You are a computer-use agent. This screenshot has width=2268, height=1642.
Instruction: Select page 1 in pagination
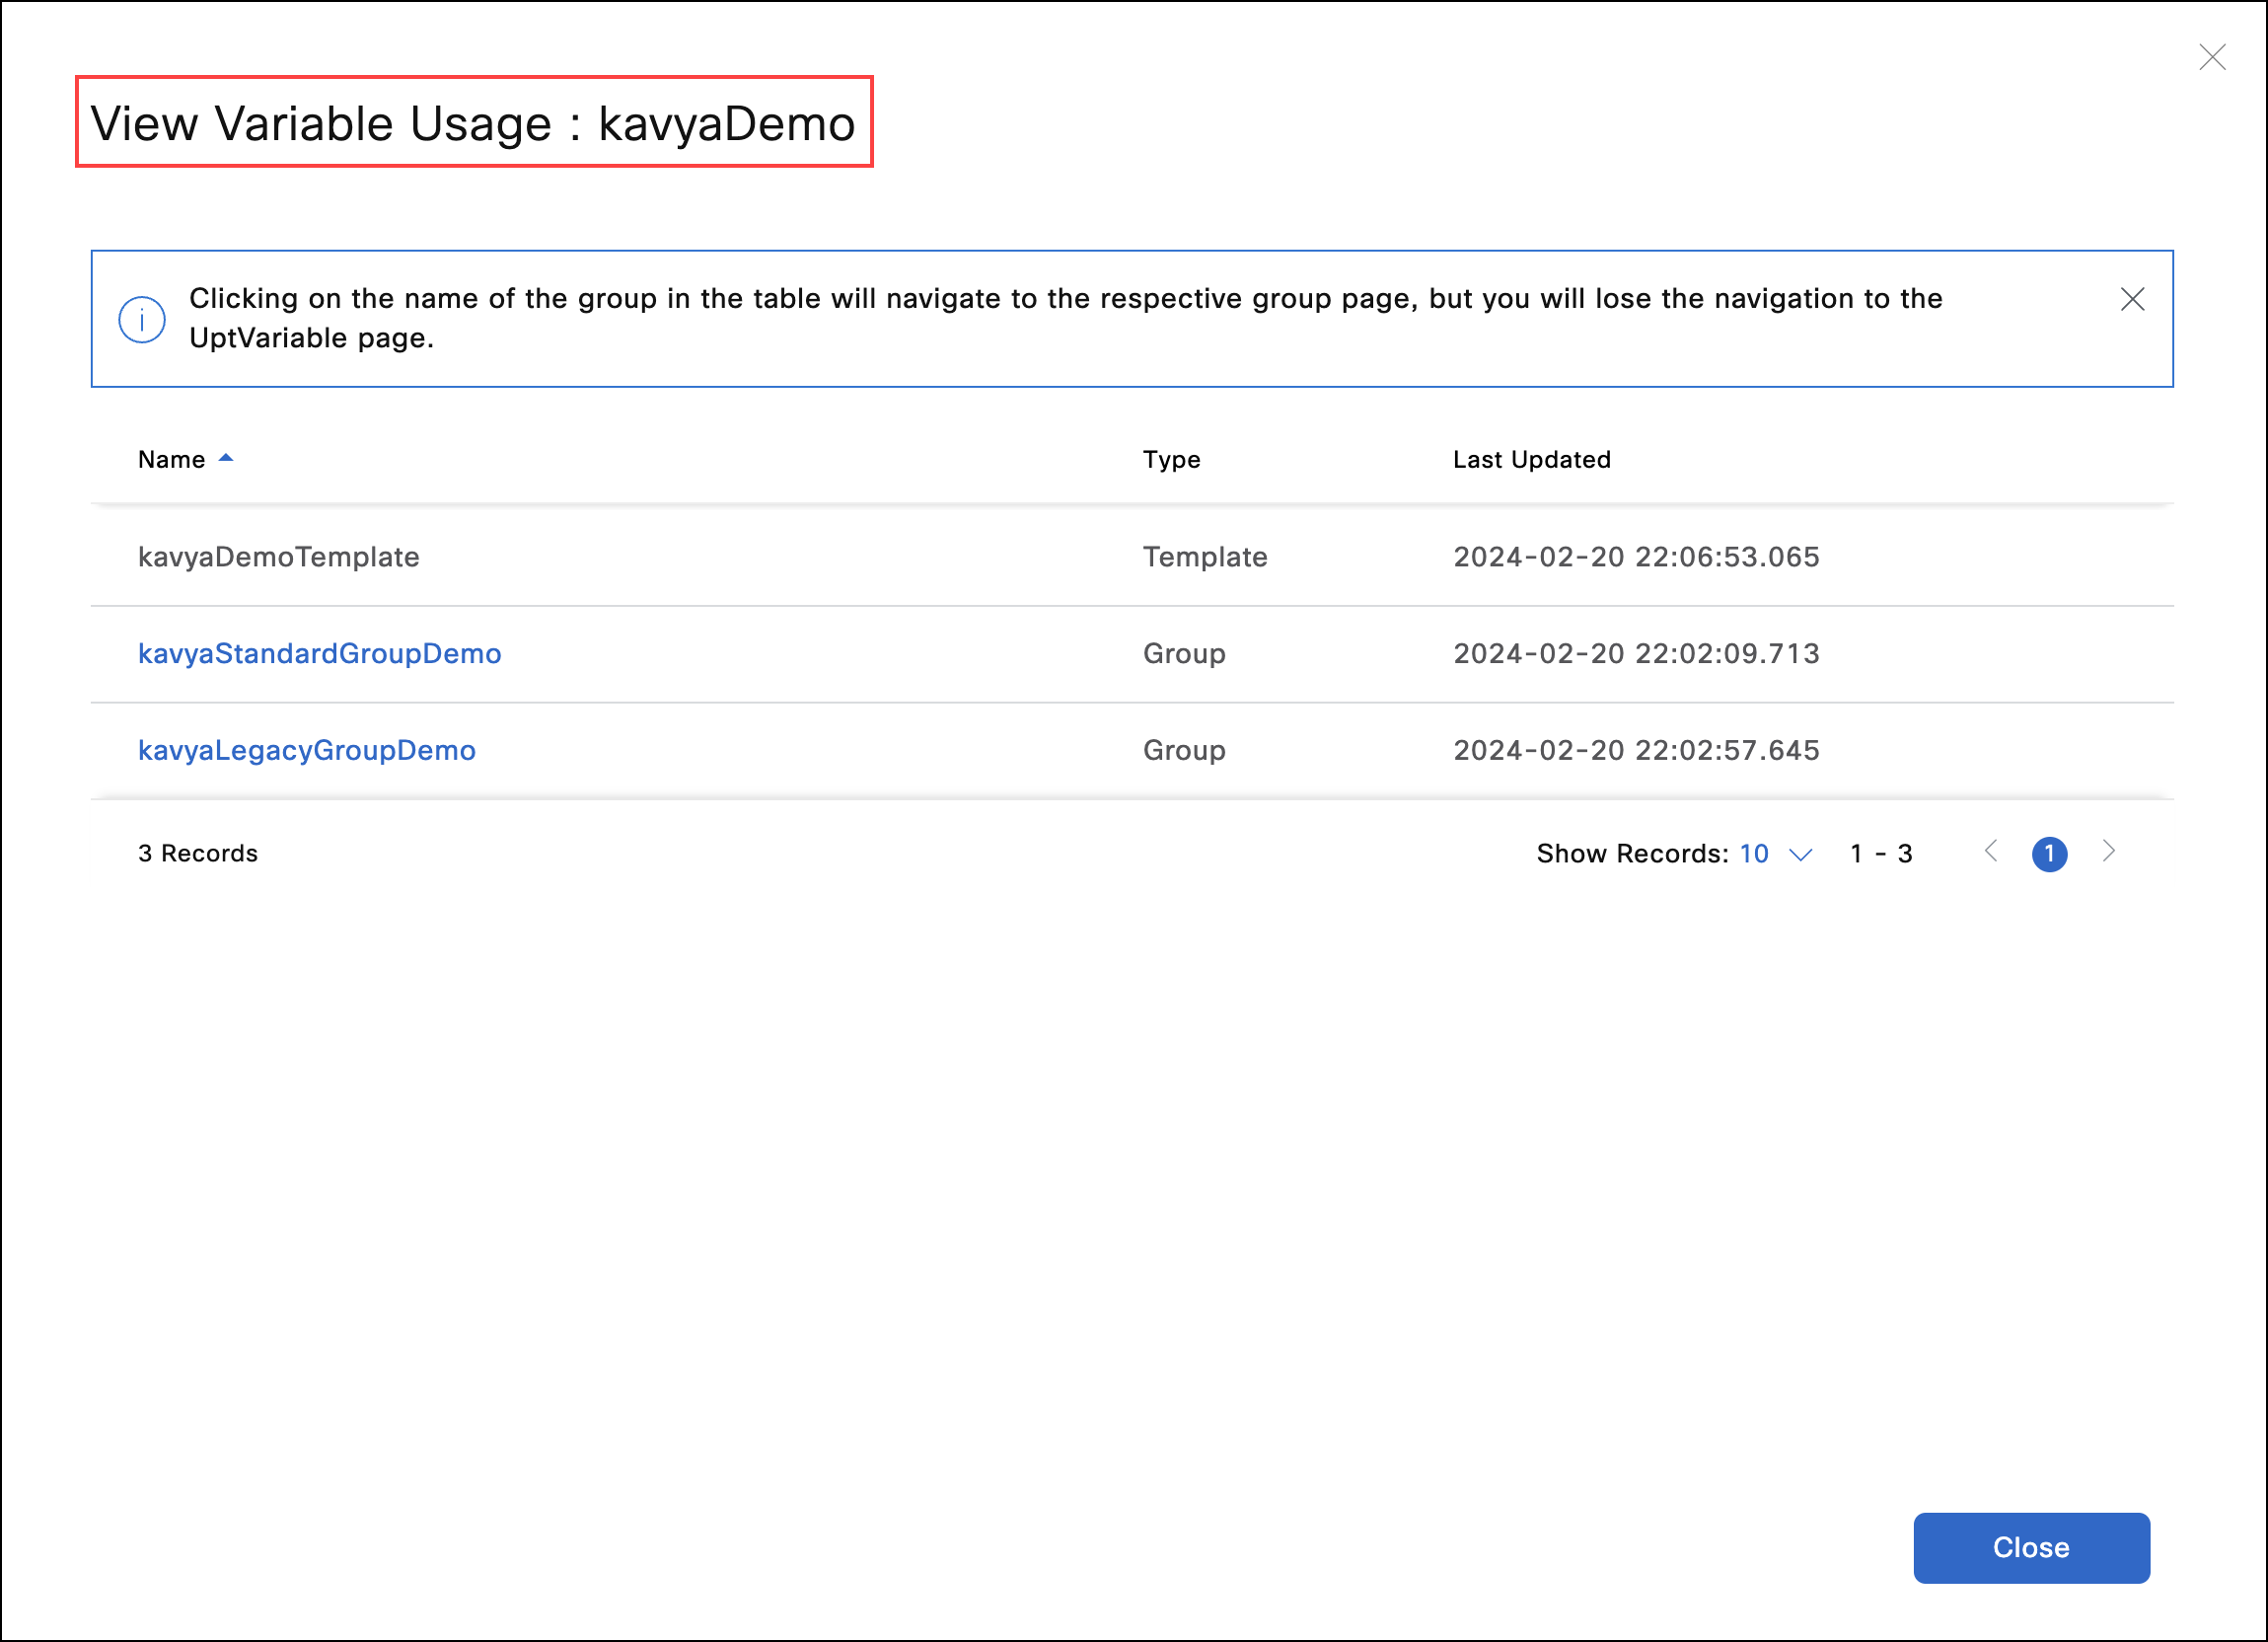pyautogui.click(x=2049, y=854)
